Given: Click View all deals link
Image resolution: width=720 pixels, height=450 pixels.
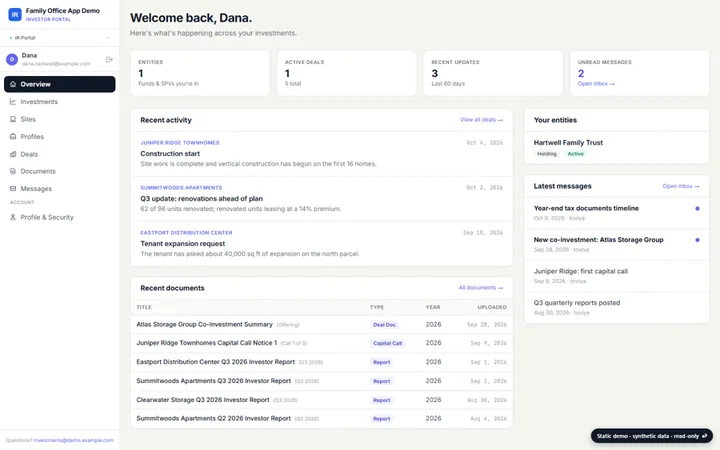Looking at the screenshot, I should coord(481,120).
